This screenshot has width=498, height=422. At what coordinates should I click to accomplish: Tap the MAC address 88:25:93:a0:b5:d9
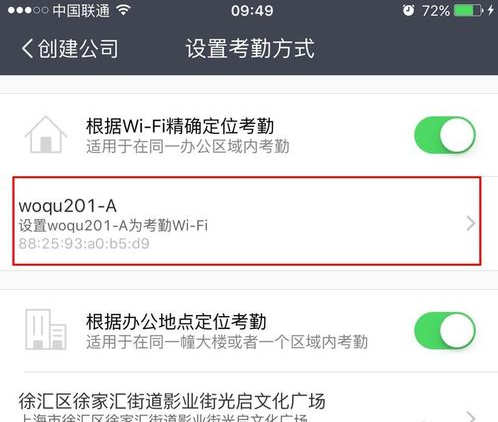tap(84, 244)
